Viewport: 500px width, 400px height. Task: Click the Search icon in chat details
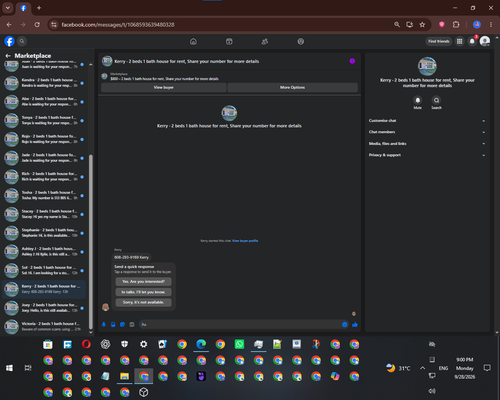(436, 100)
